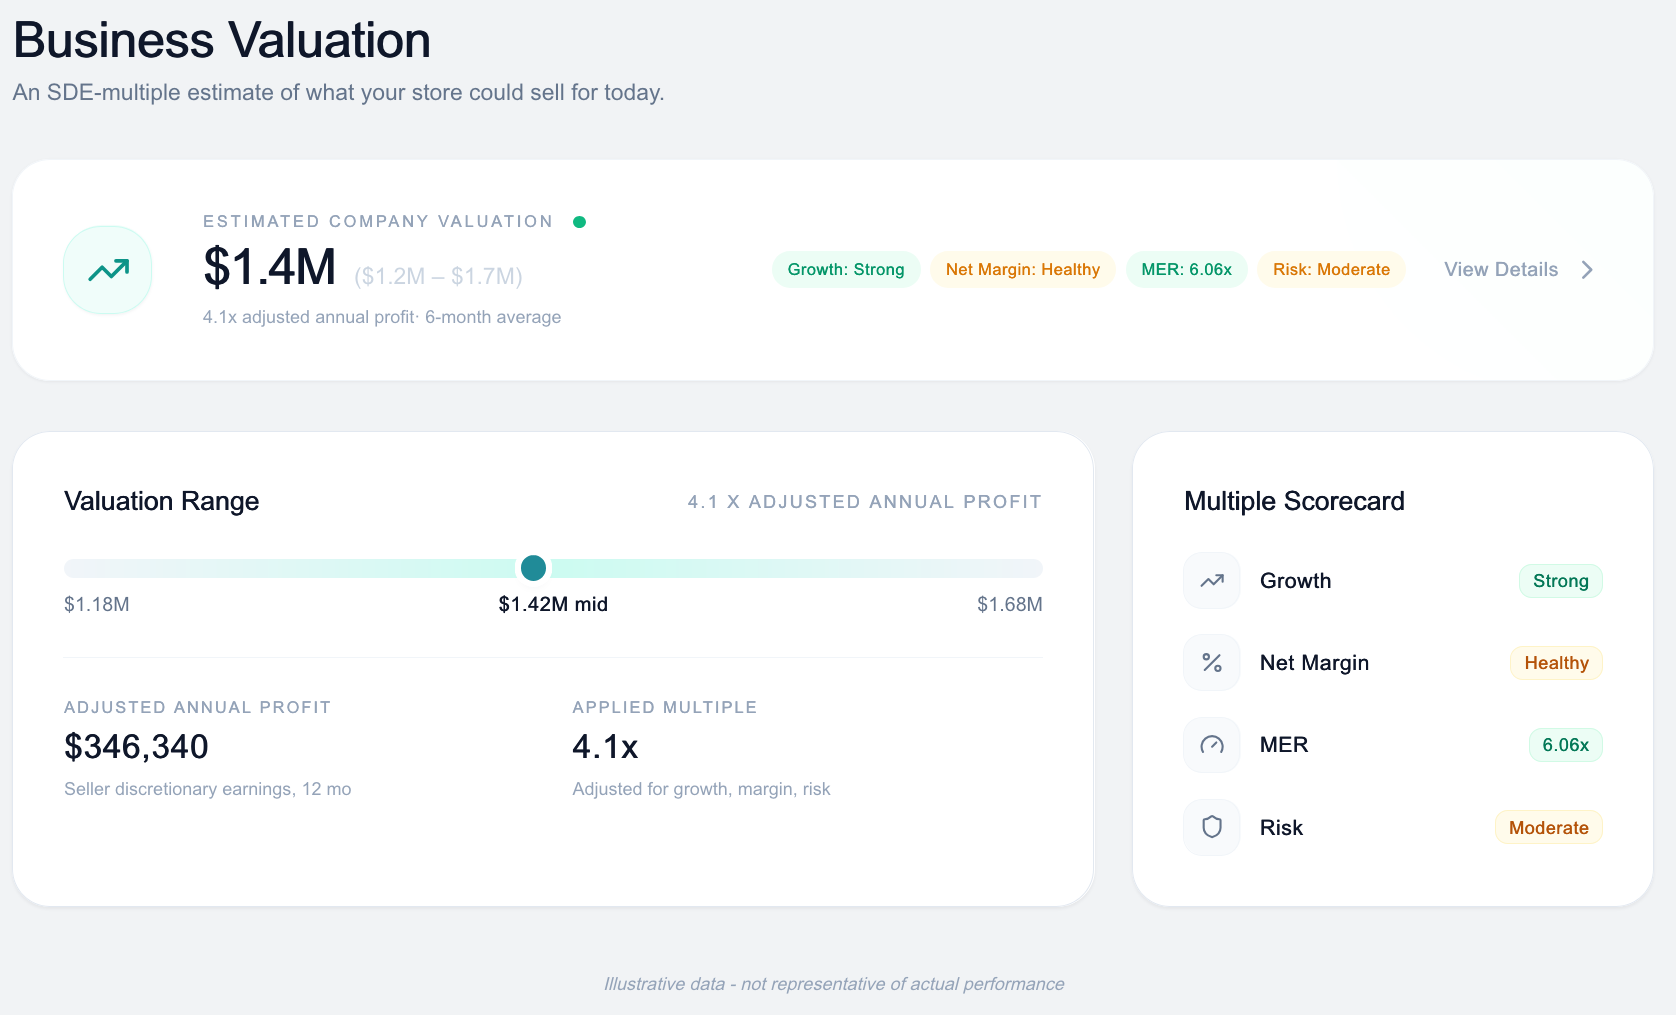Click the Healthy badge in scorecard
Viewport: 1676px width, 1015px height.
click(x=1556, y=663)
